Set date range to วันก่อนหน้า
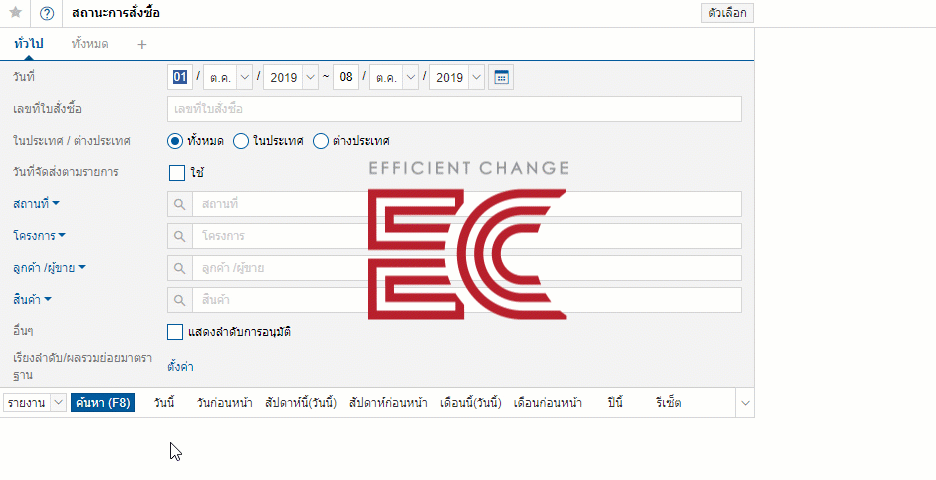Image resolution: width=936 pixels, height=480 pixels. point(224,403)
